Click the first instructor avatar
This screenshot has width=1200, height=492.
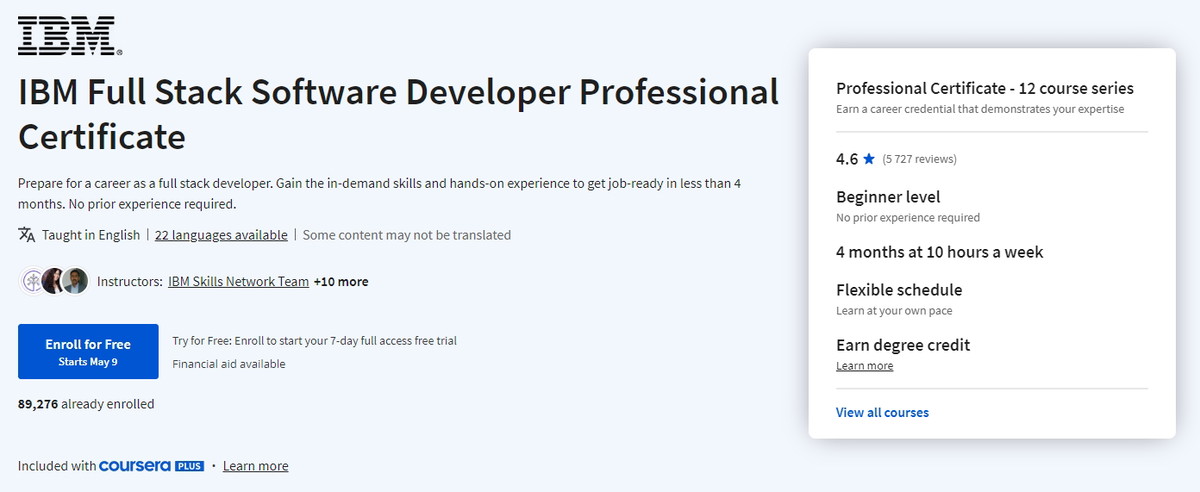(33, 281)
